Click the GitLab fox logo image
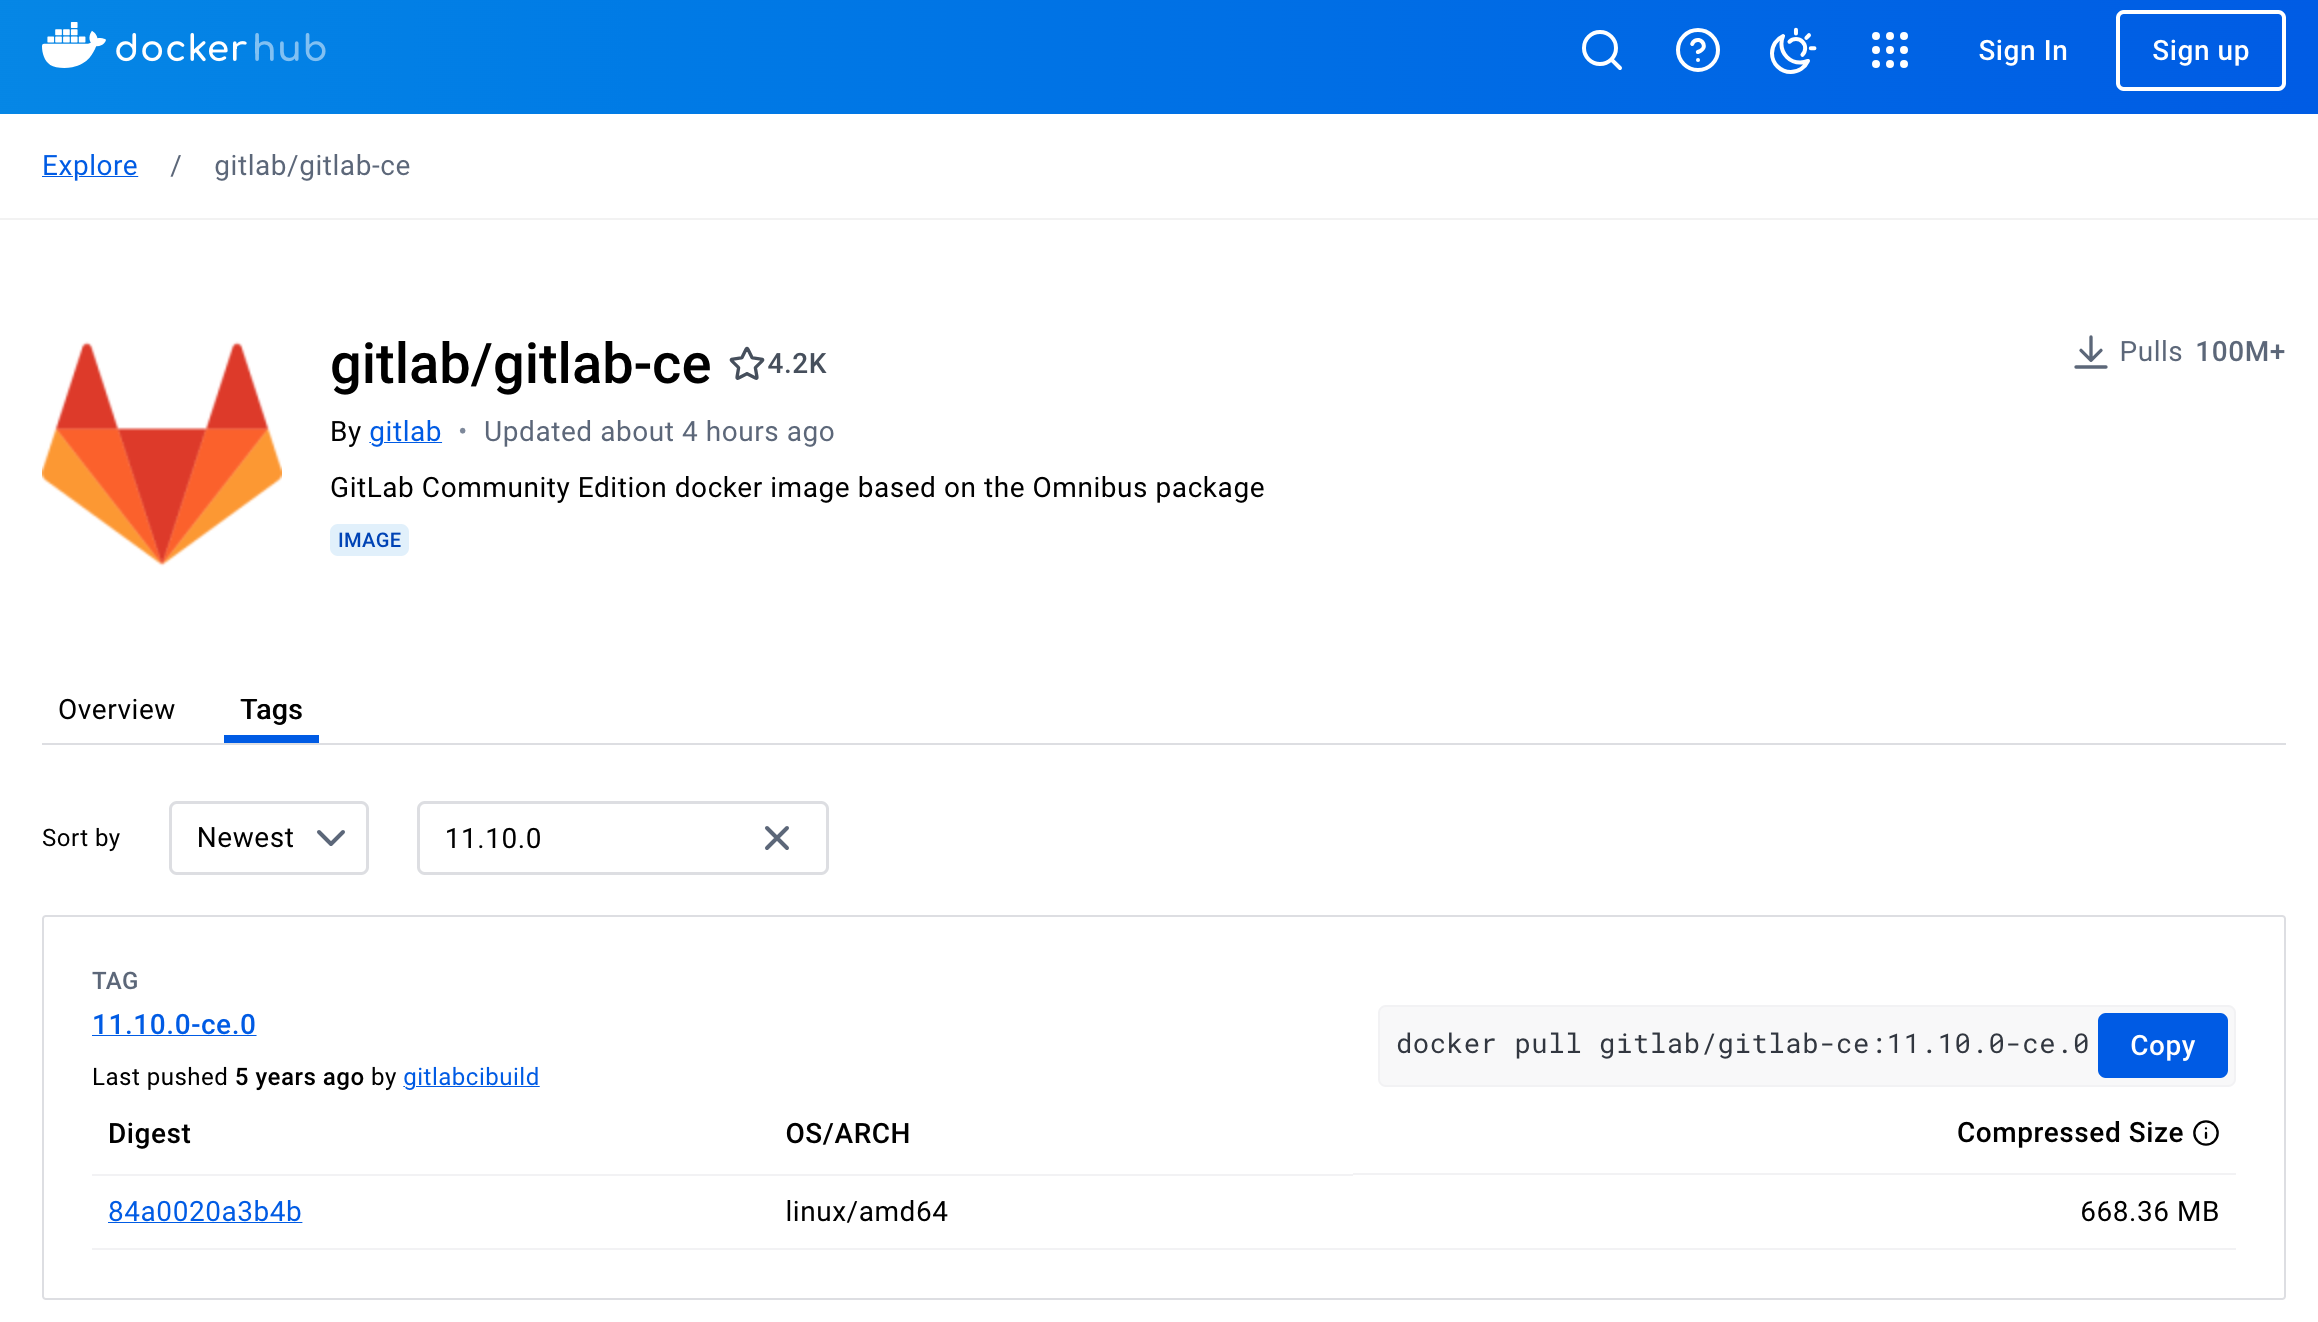The image size is (2318, 1322). click(162, 453)
